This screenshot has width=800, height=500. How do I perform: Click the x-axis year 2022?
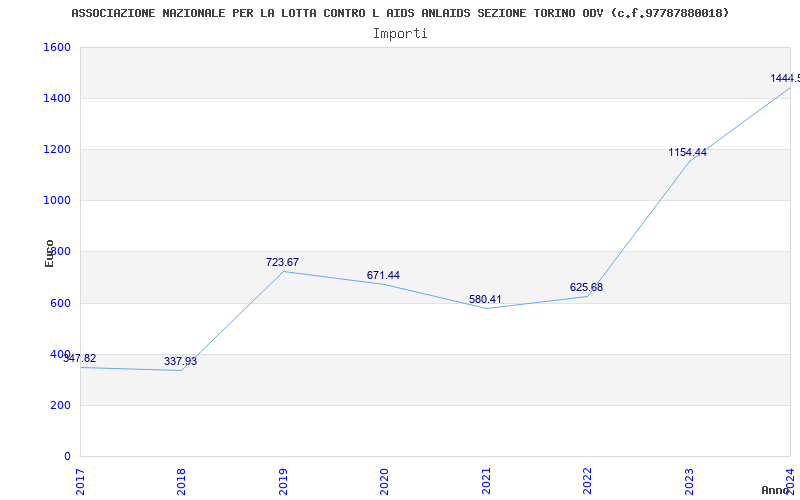pyautogui.click(x=587, y=481)
